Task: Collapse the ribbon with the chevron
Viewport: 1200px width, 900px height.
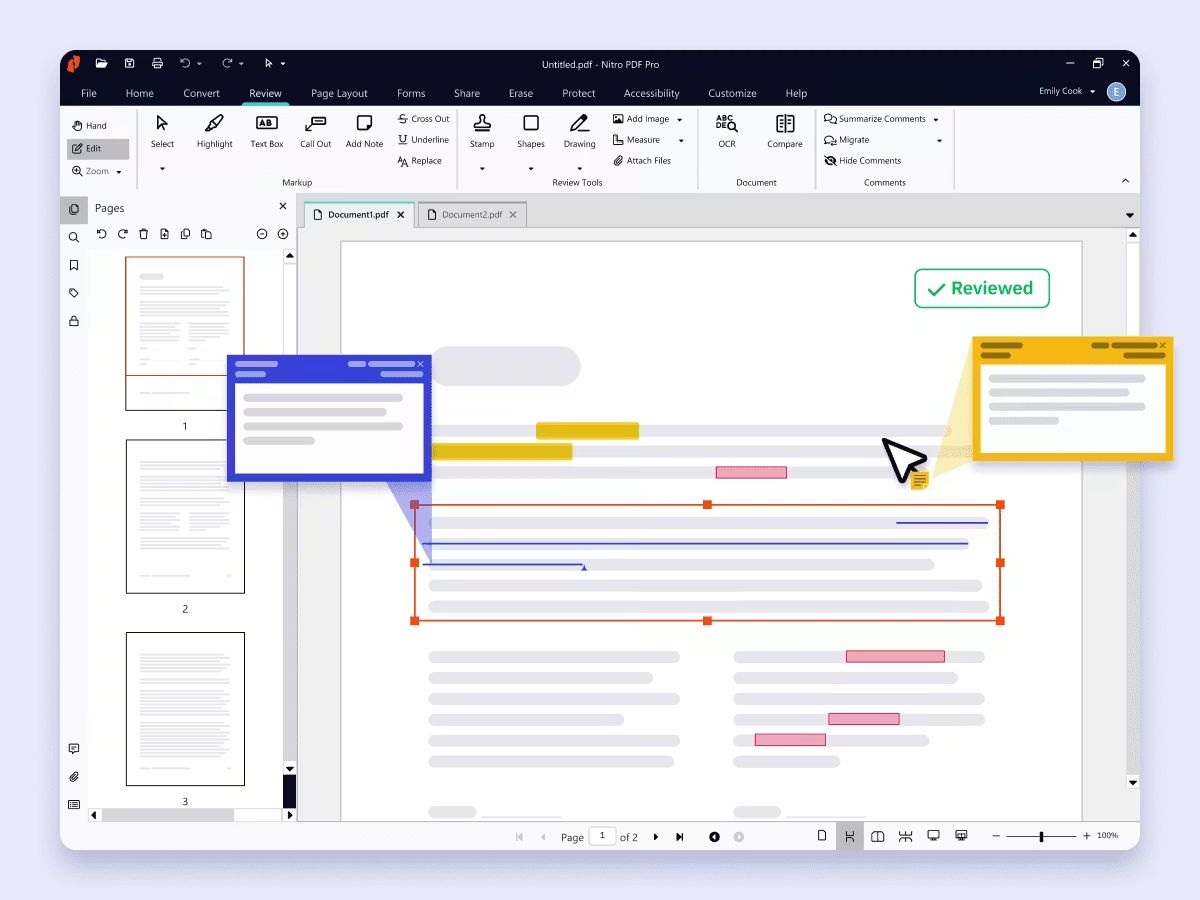Action: 1125,181
